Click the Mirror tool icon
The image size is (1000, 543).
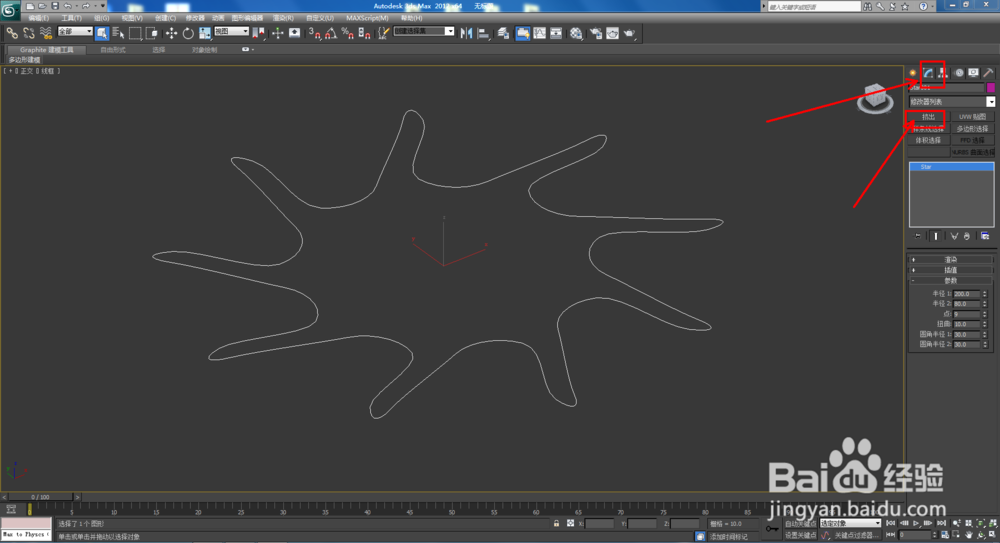466,33
